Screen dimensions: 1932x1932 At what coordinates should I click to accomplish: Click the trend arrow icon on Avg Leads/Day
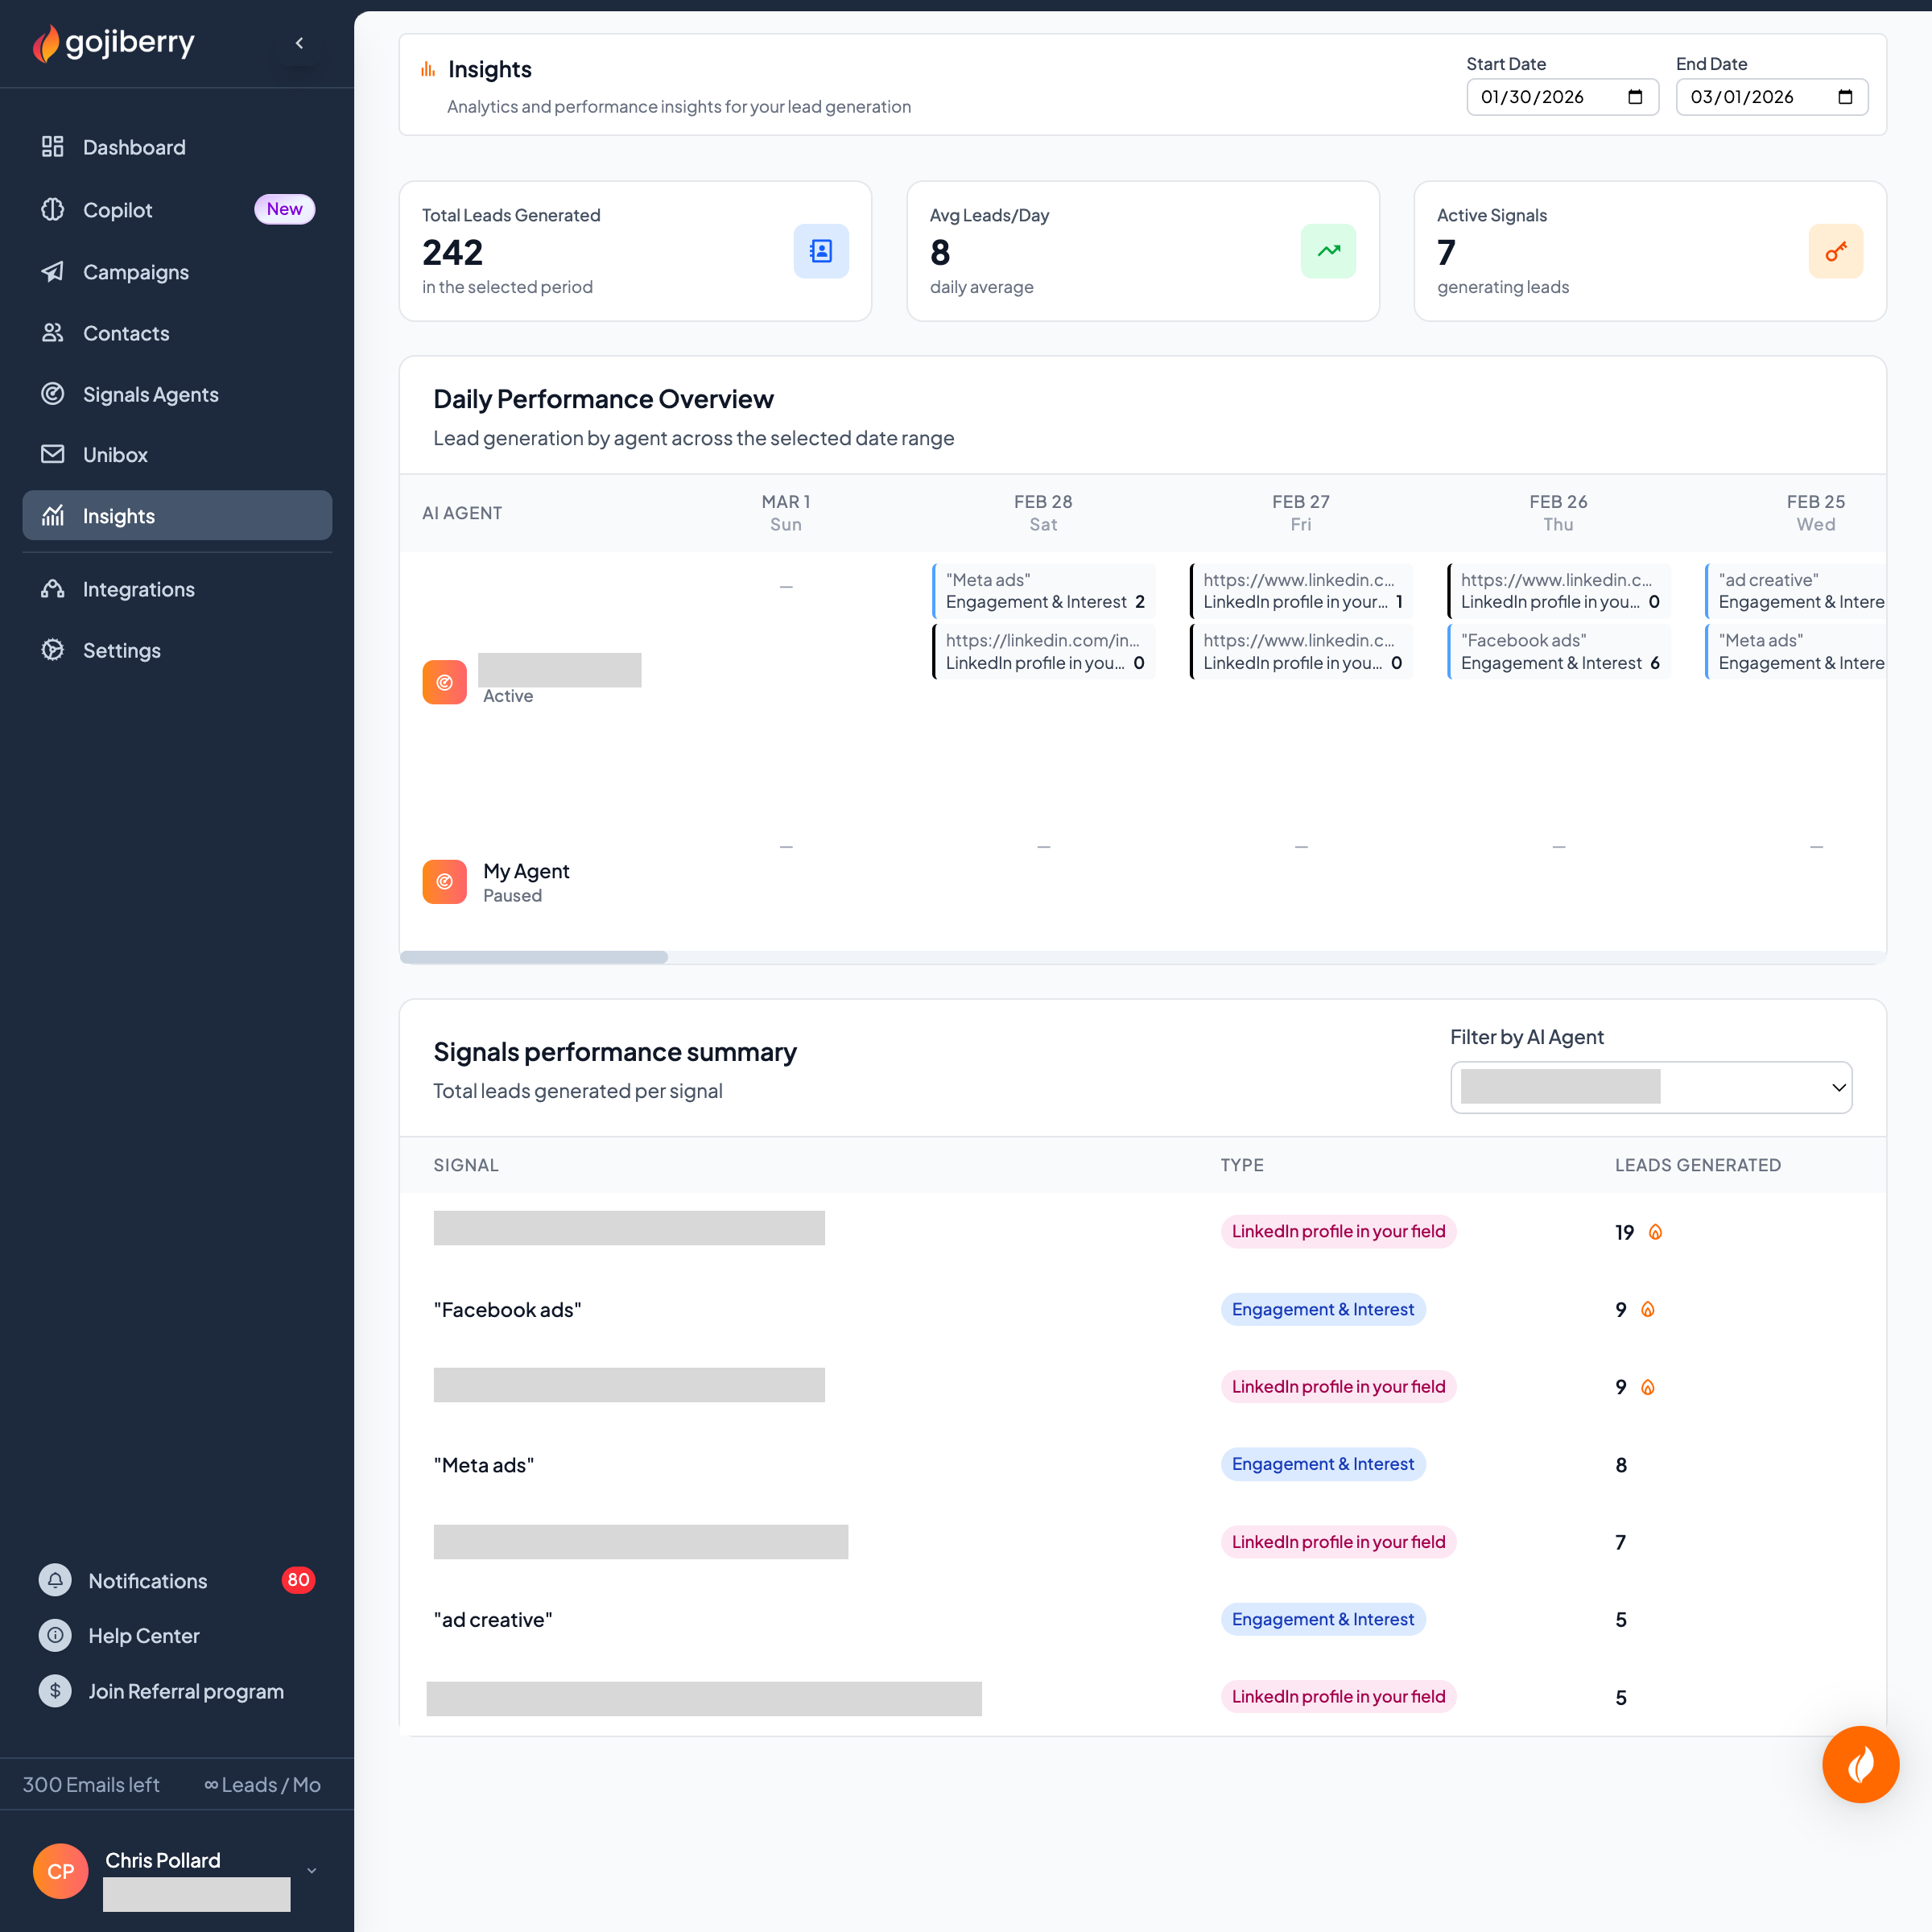click(x=1328, y=251)
